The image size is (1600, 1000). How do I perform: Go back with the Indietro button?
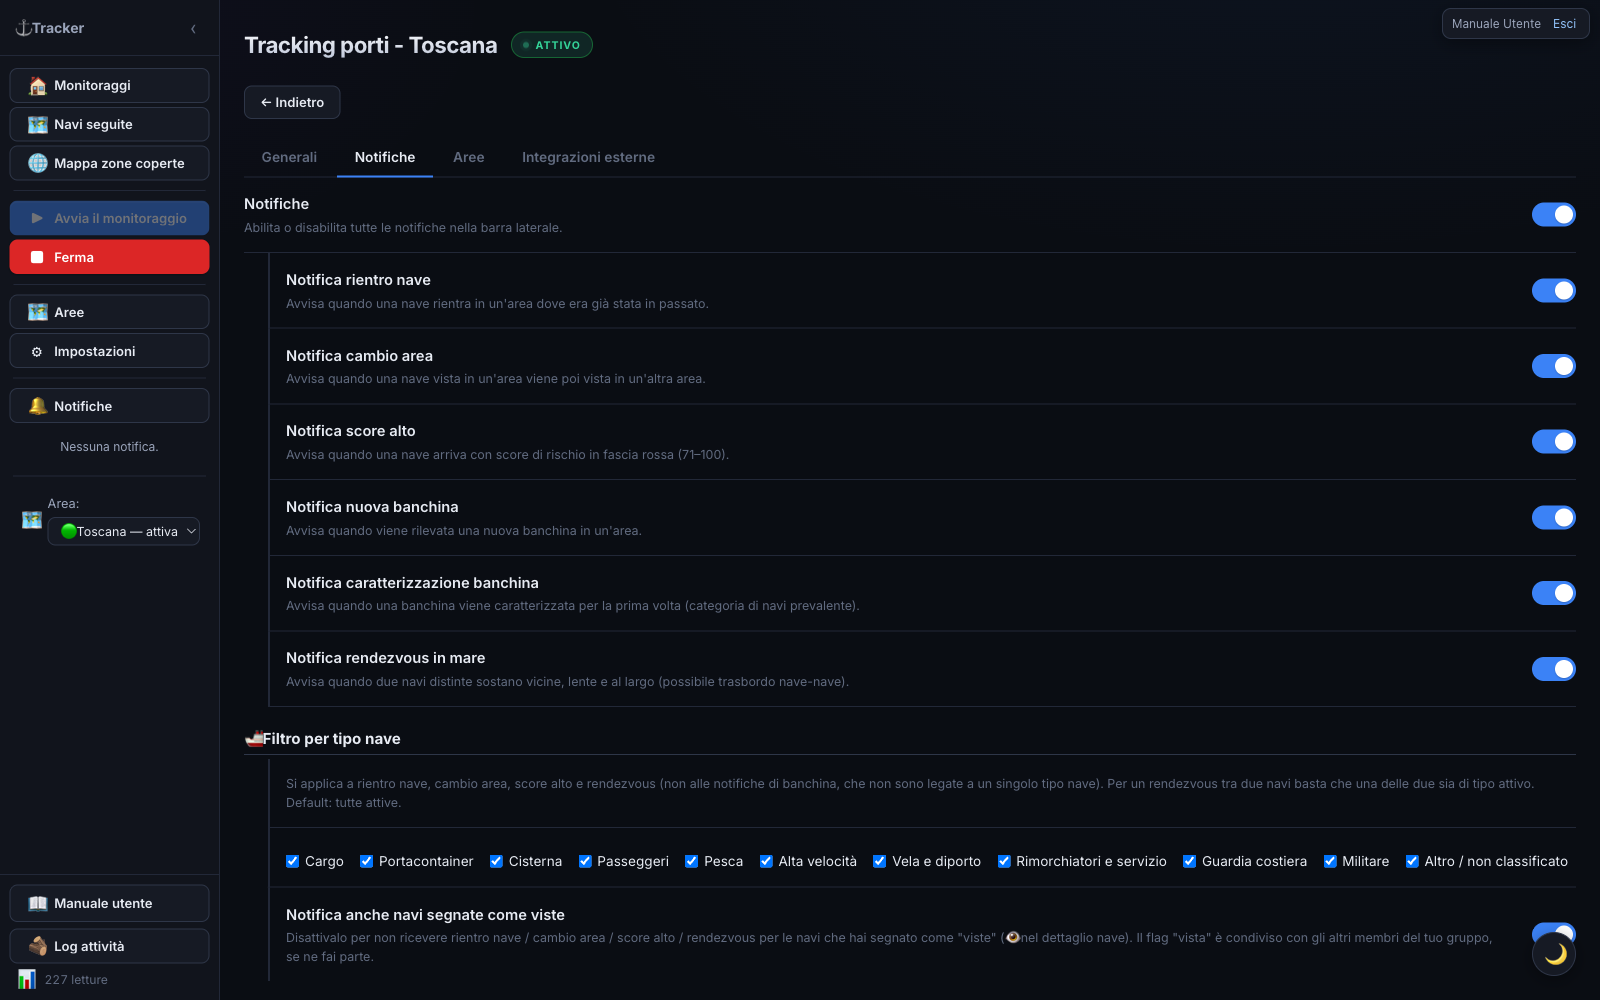click(x=292, y=102)
